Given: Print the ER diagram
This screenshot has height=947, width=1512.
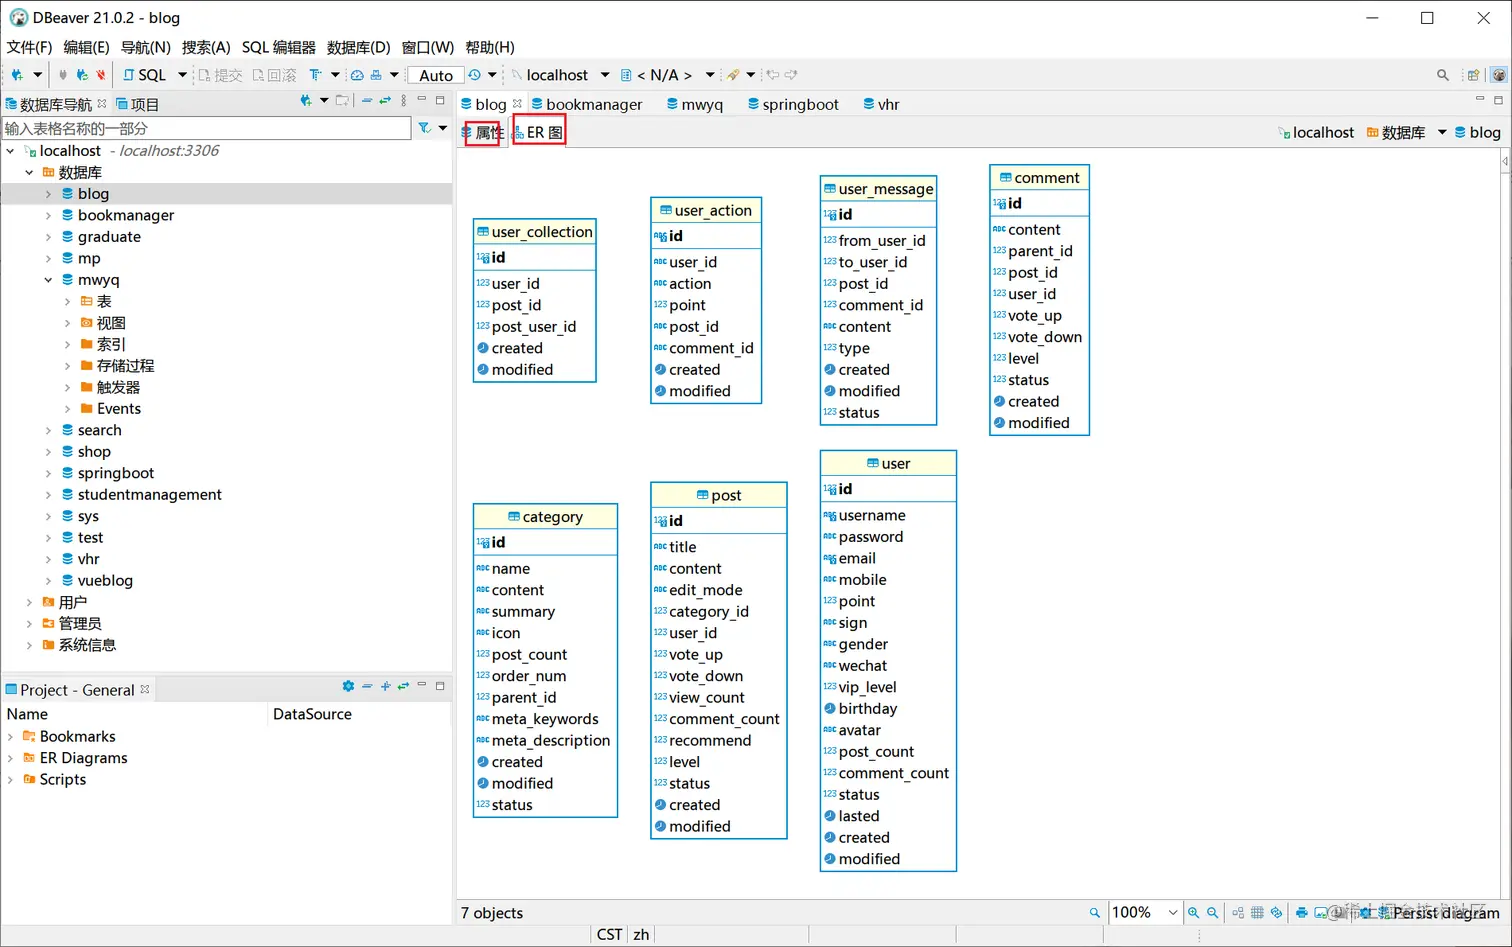Looking at the screenshot, I should (x=1301, y=913).
